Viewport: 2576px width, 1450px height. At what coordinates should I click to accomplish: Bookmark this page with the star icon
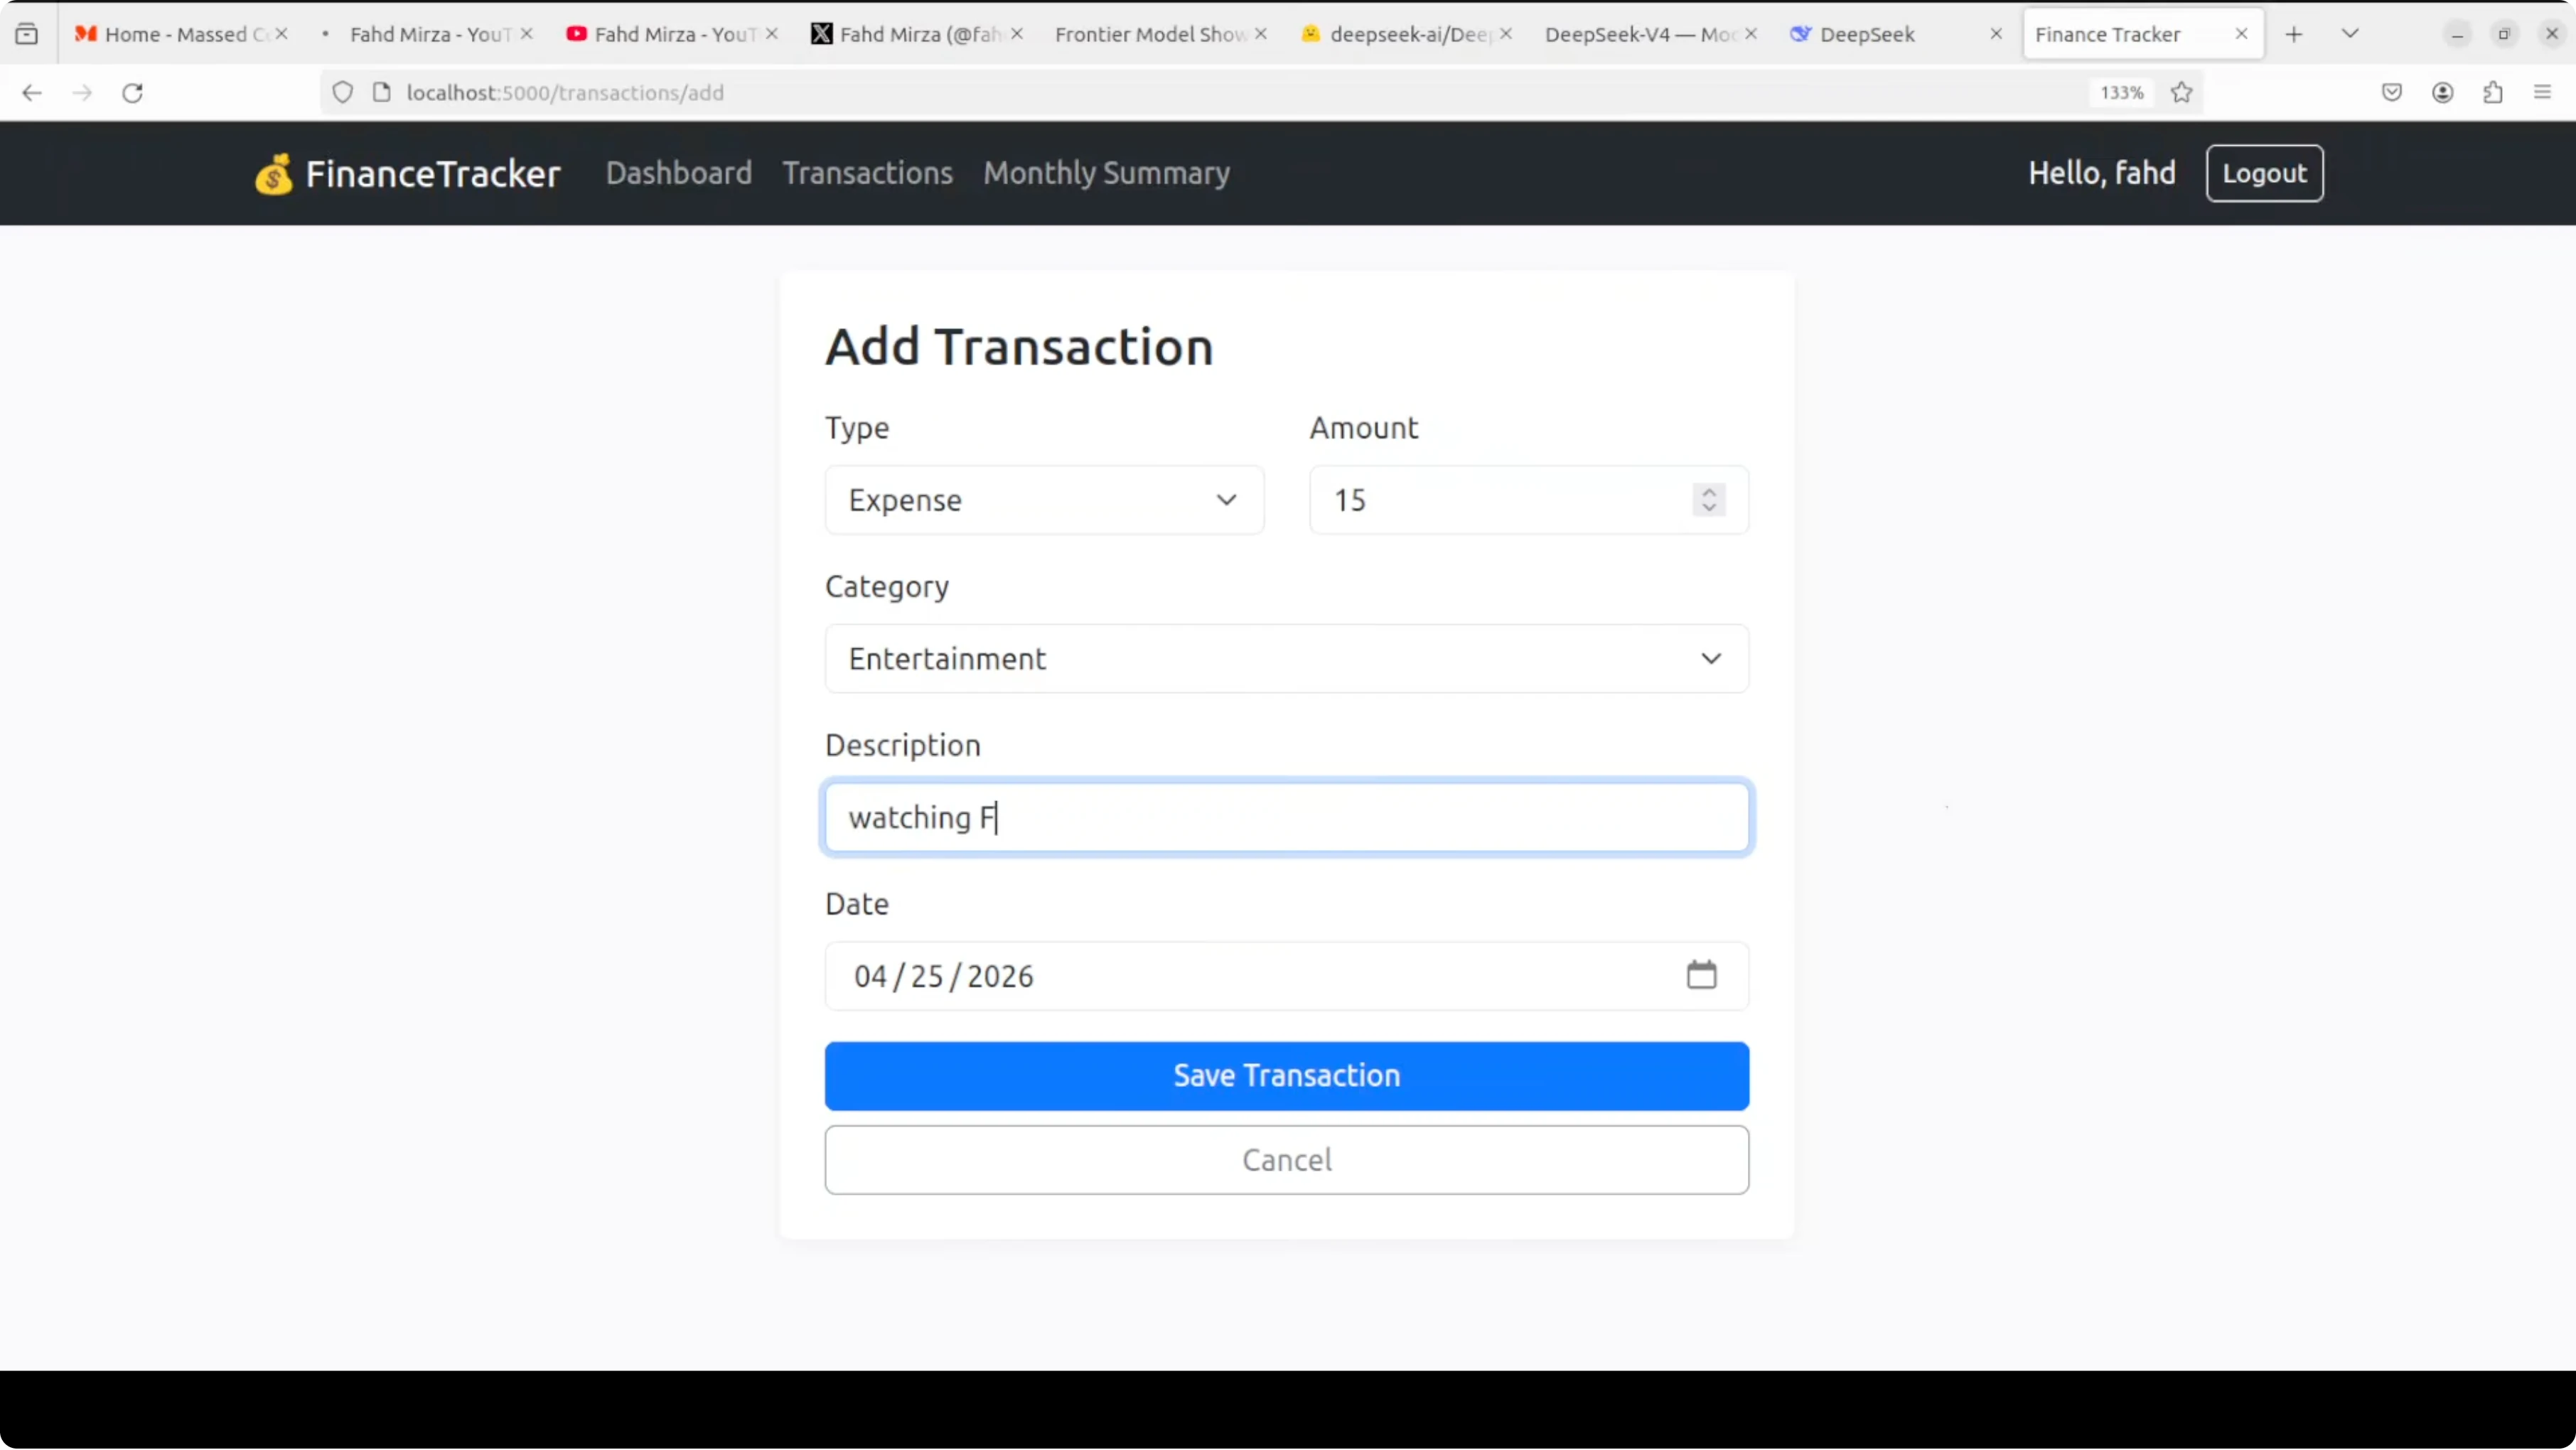2181,93
